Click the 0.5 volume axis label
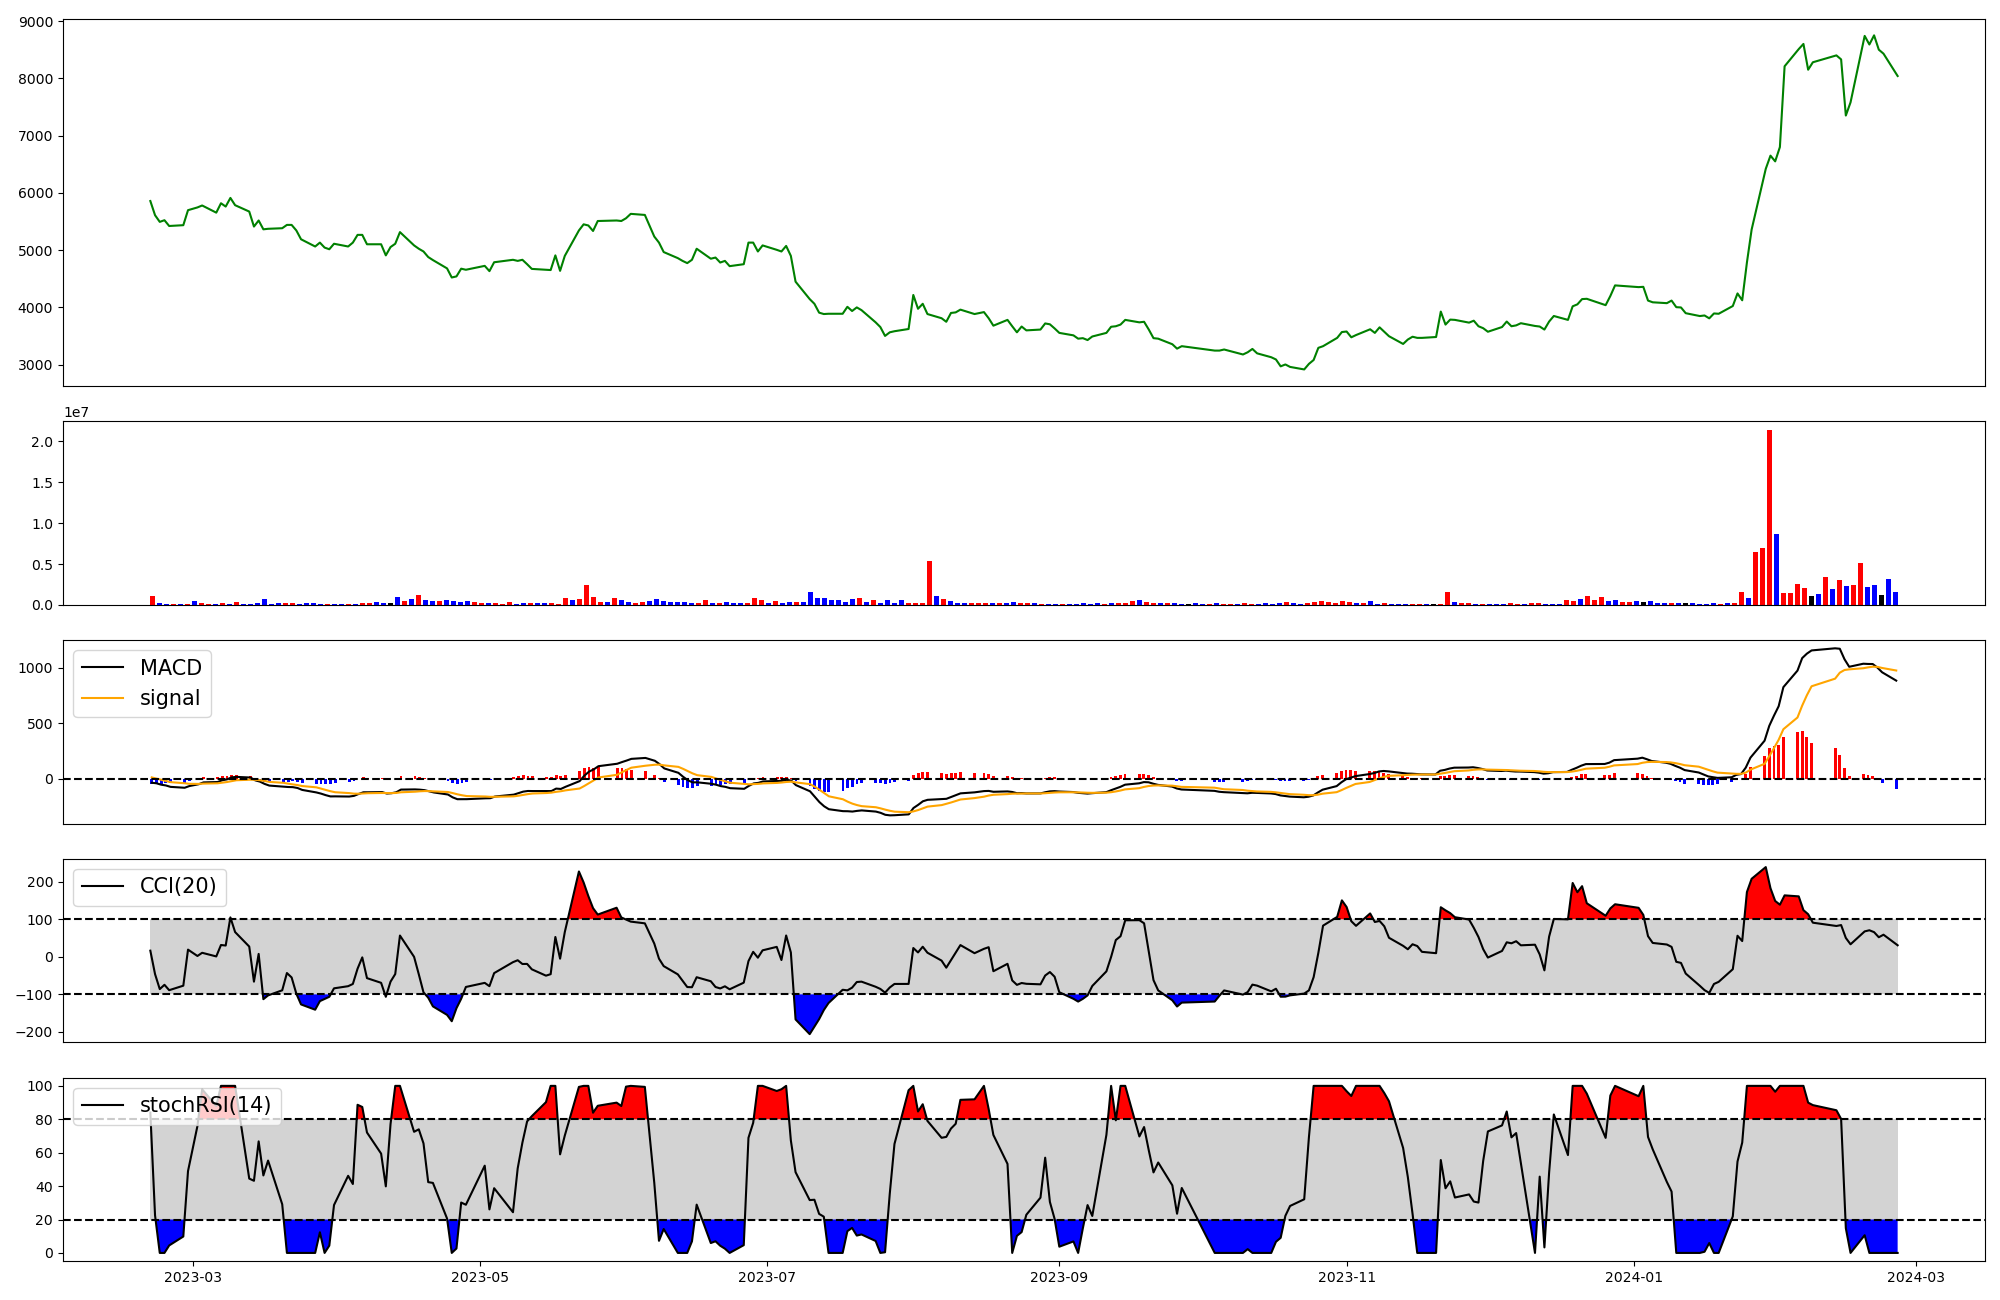The image size is (2000, 1300). (x=43, y=565)
